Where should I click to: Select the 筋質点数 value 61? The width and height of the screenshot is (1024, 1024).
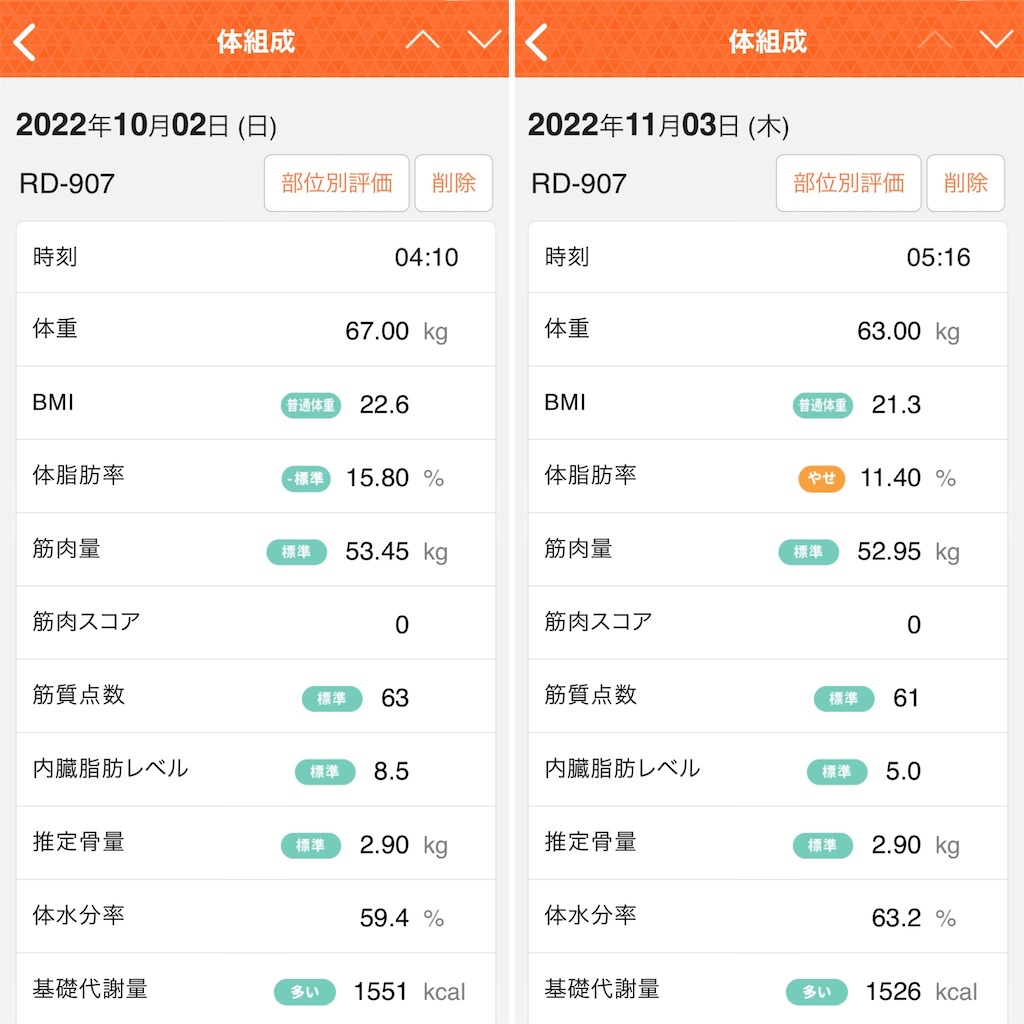pyautogui.click(x=906, y=698)
